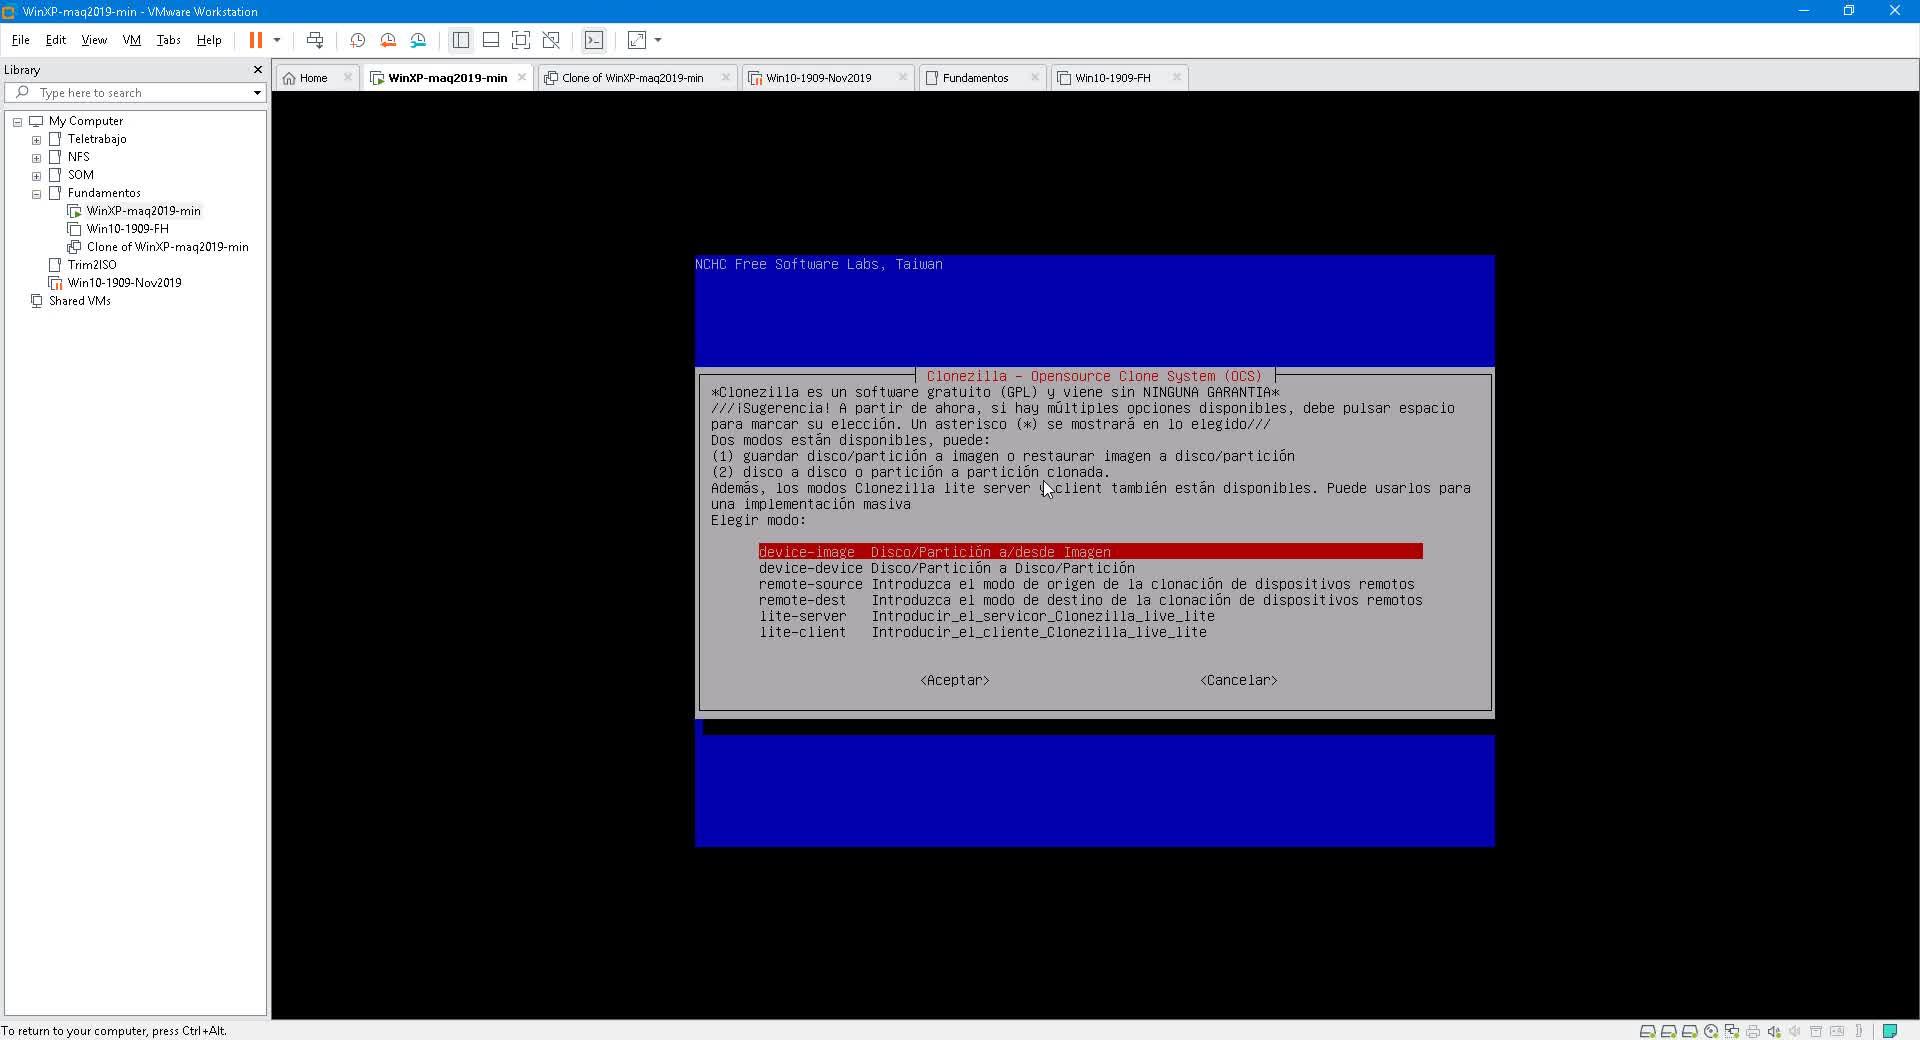Switch to the Home tab
1920x1040 pixels.
pyautogui.click(x=313, y=78)
